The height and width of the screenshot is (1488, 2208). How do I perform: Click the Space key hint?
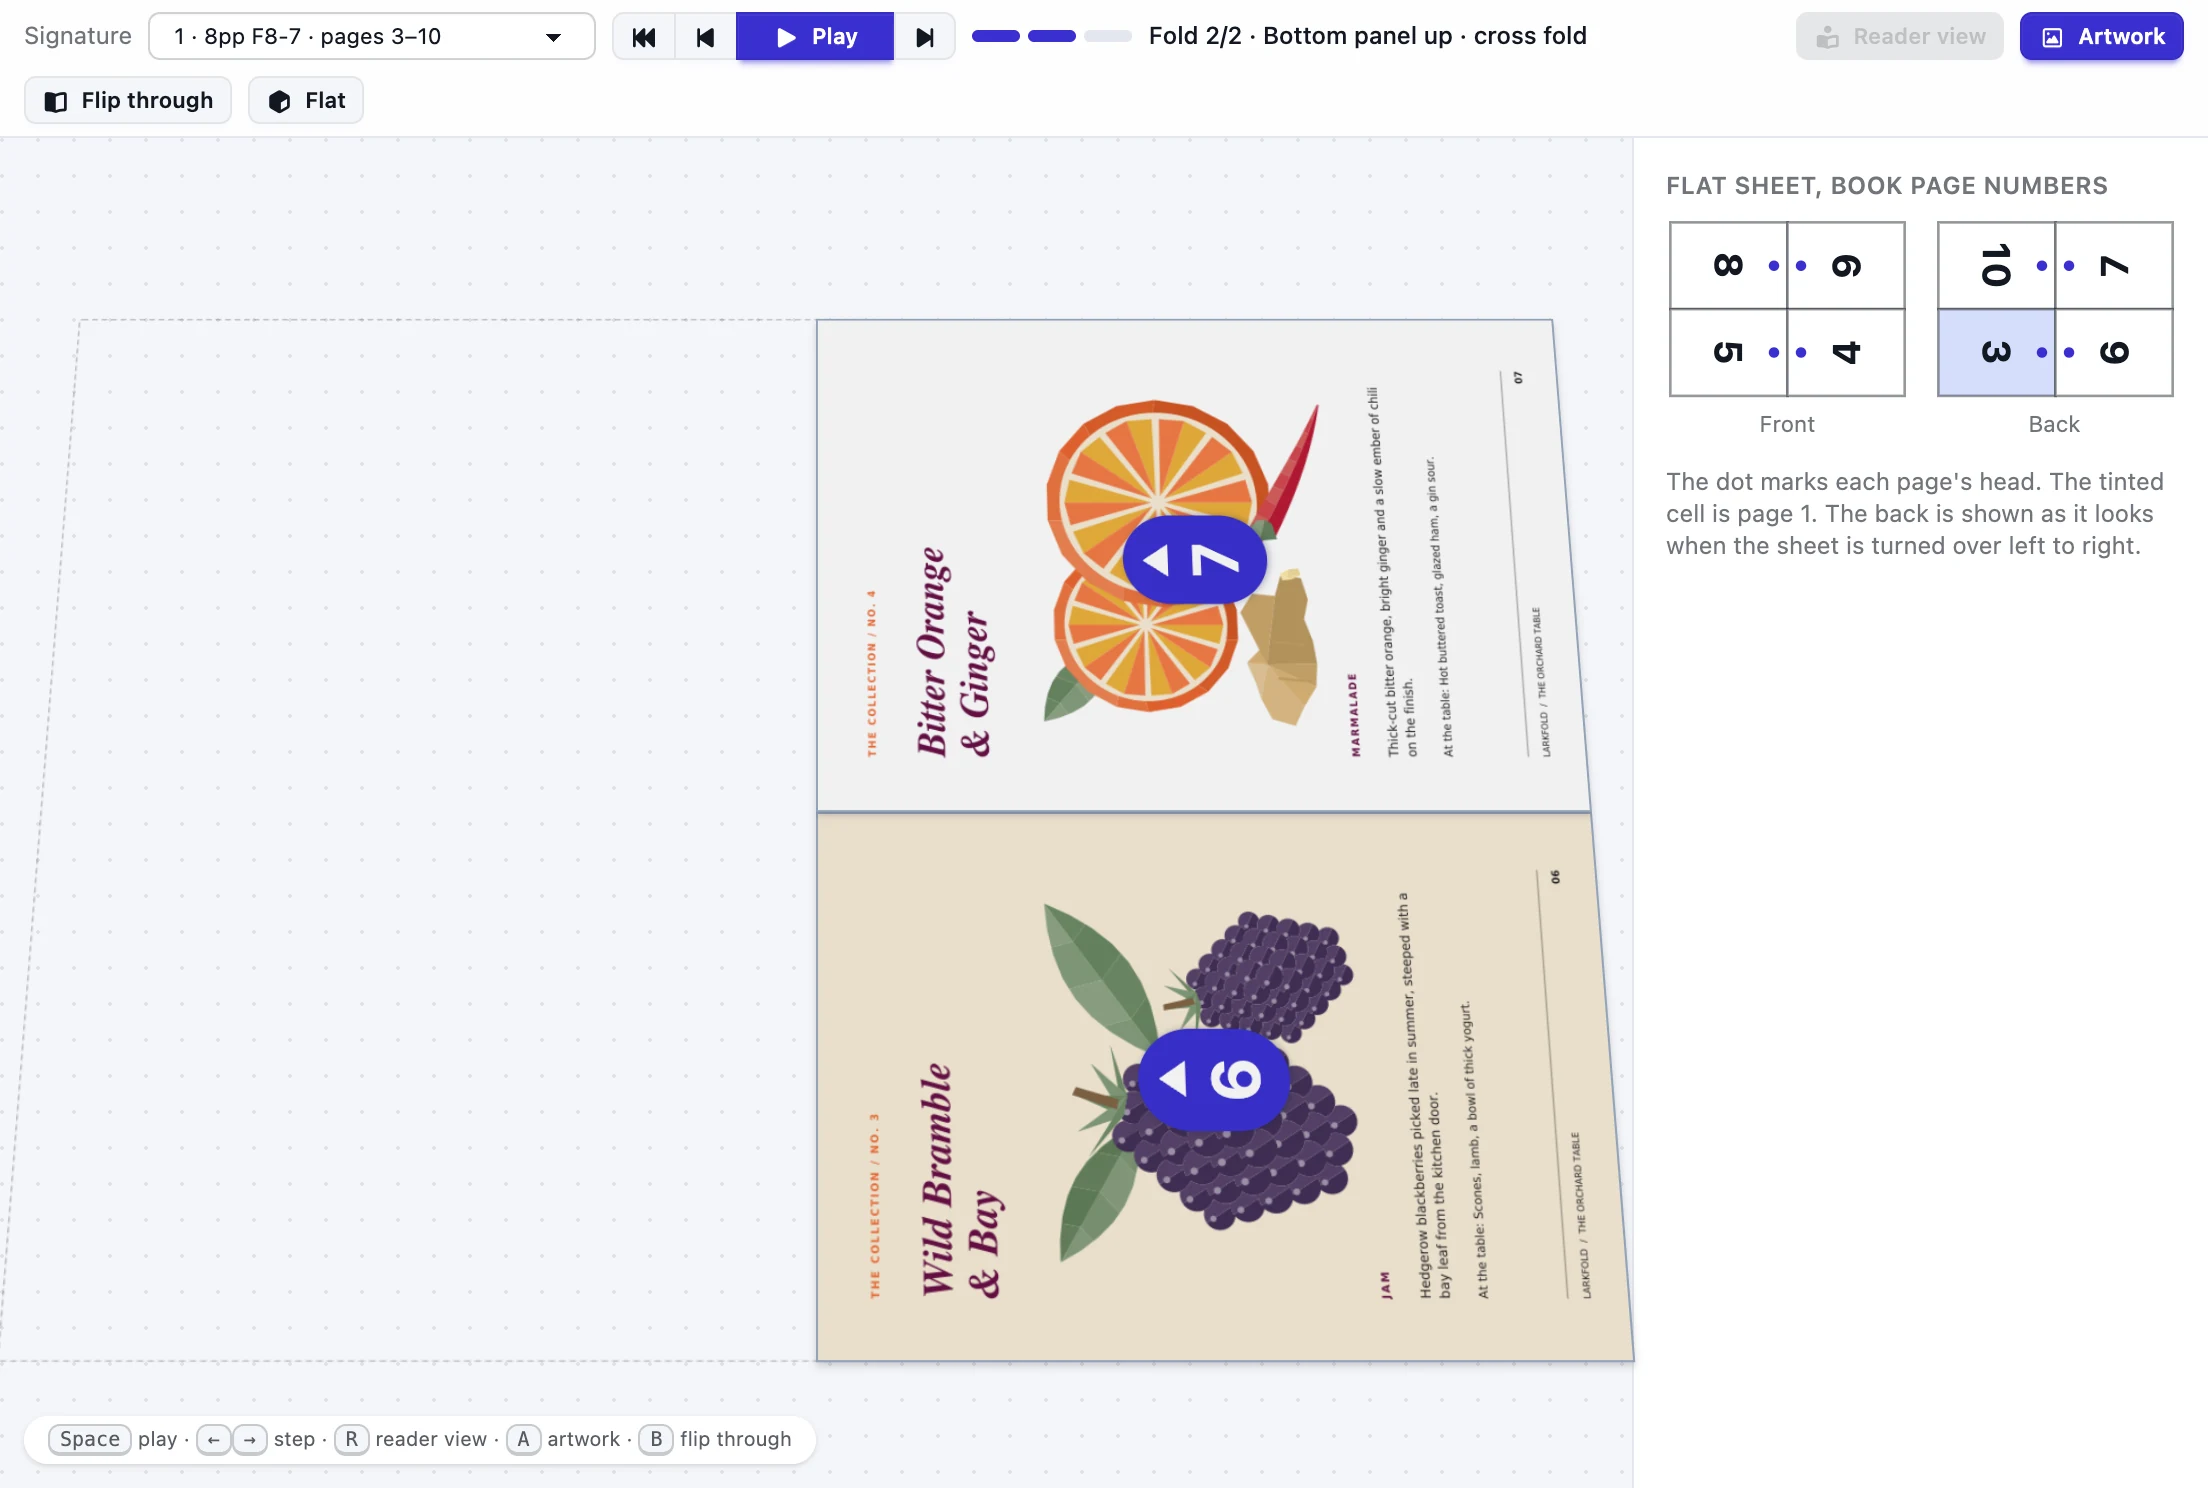click(x=90, y=1439)
